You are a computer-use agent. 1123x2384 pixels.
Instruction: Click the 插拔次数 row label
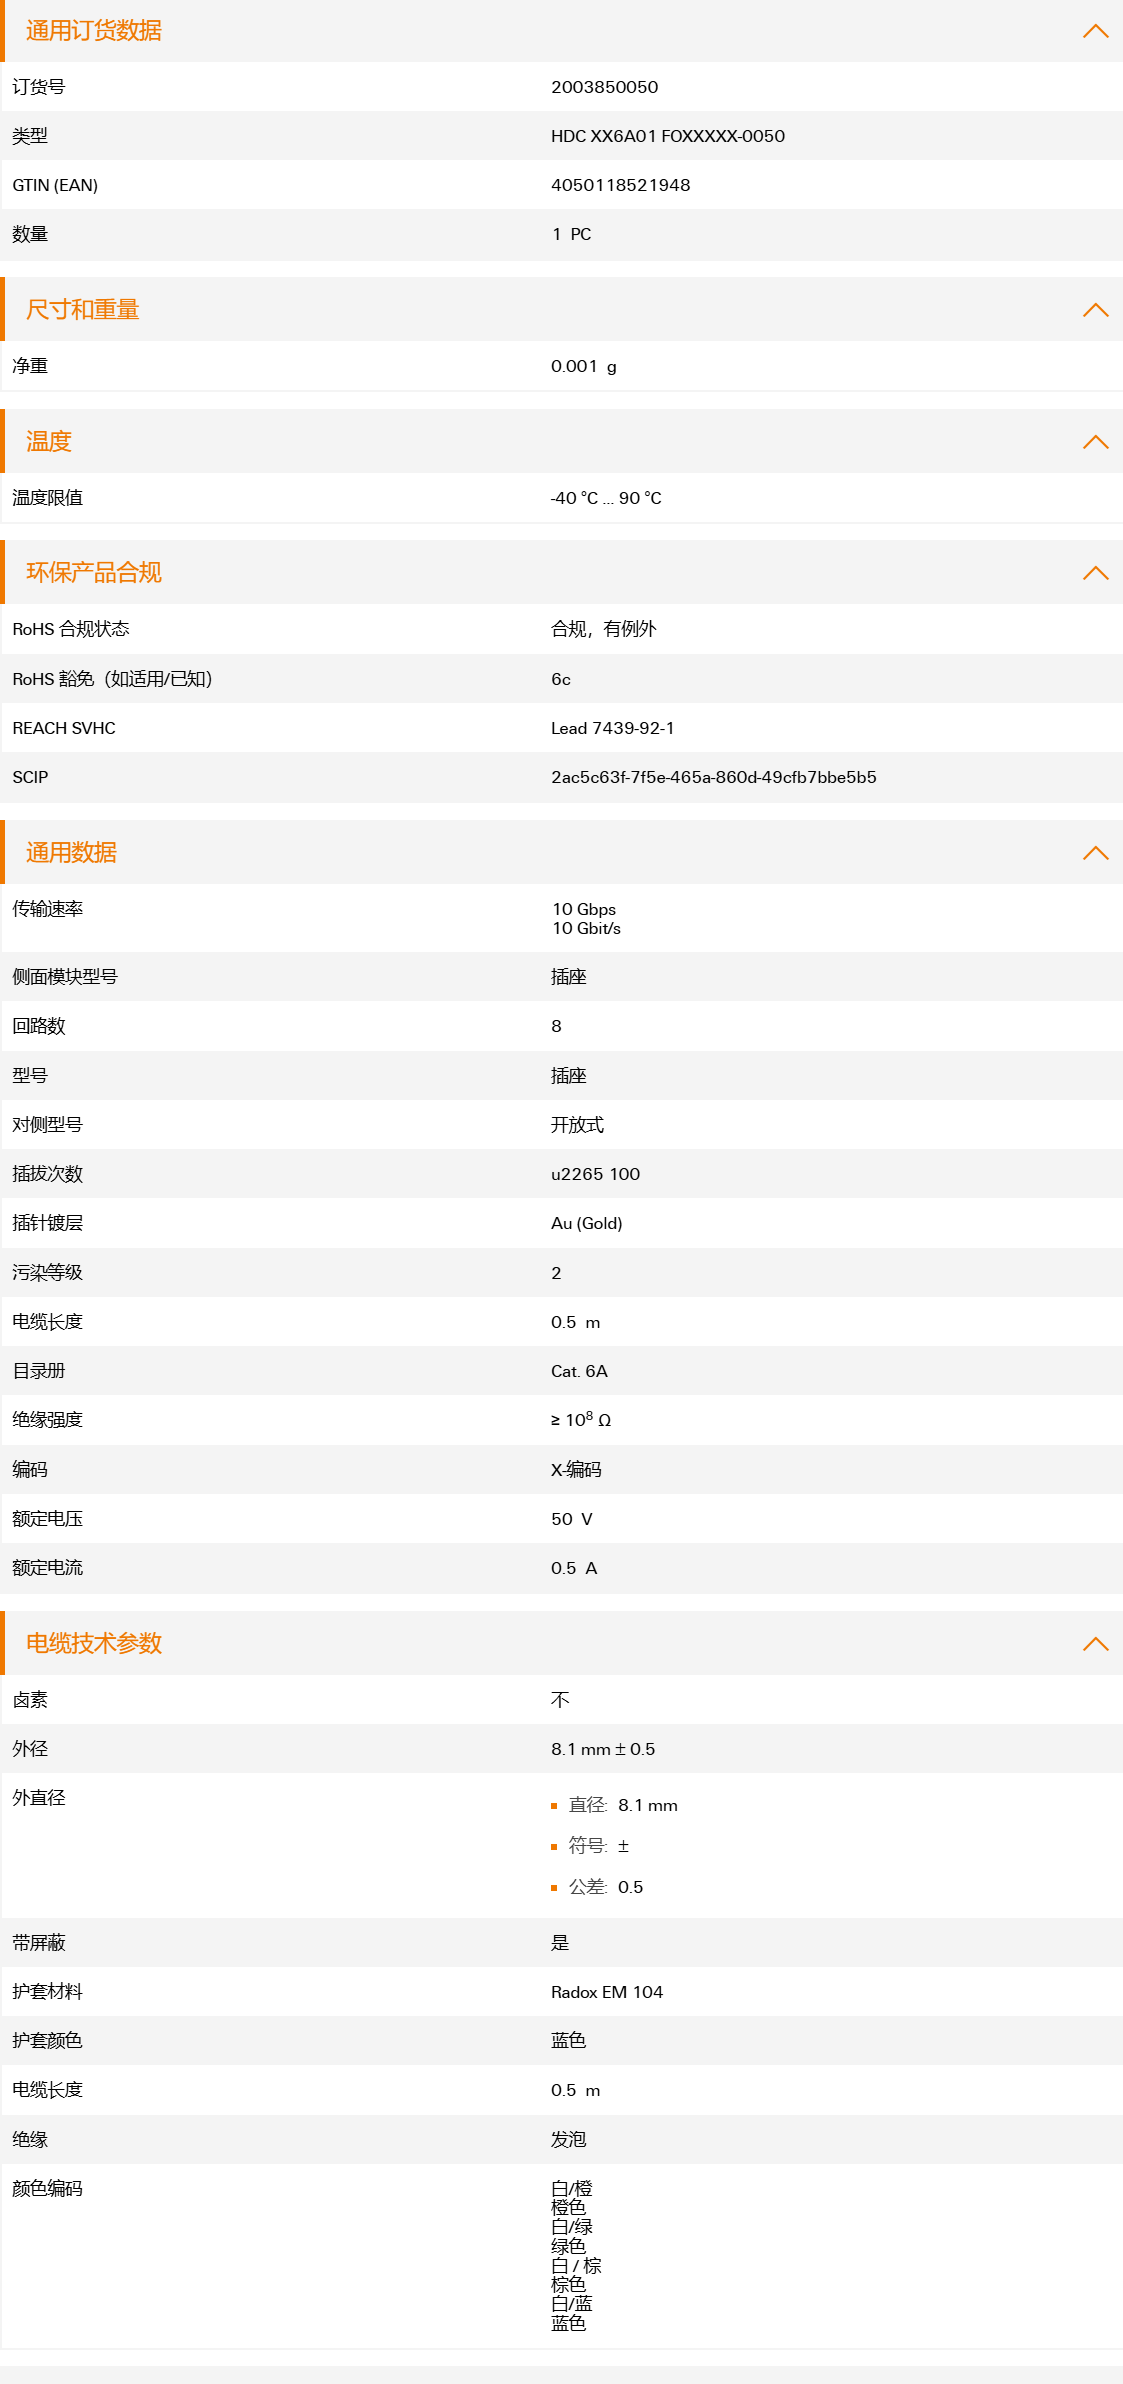(x=47, y=1174)
